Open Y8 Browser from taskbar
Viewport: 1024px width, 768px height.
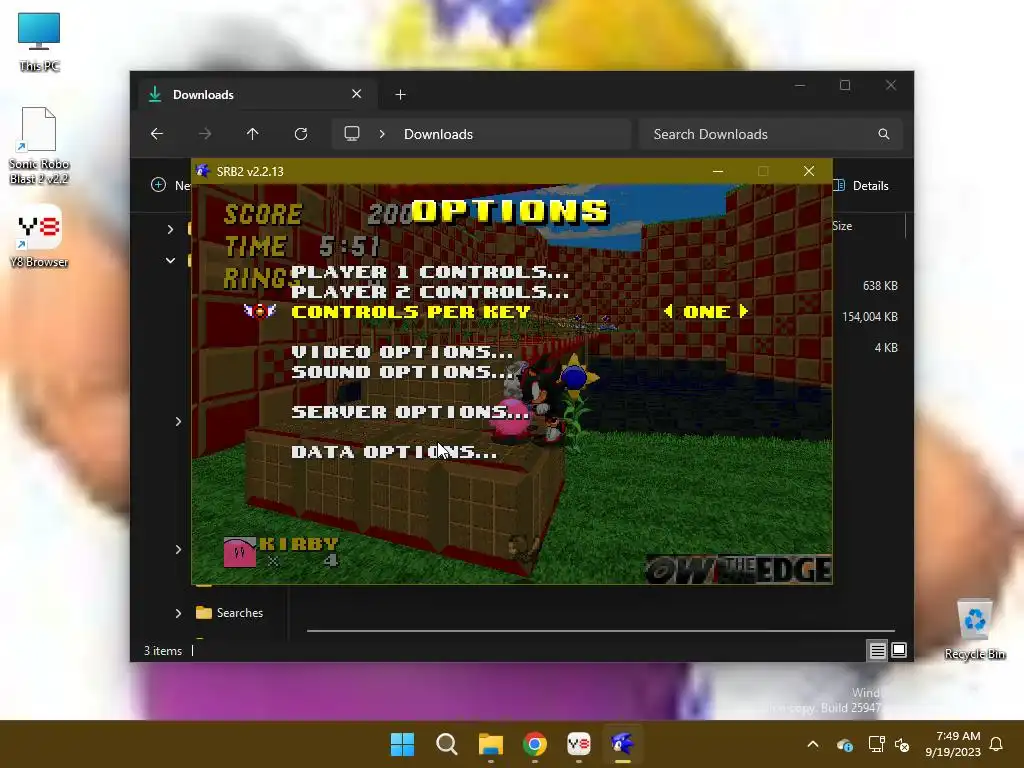579,744
